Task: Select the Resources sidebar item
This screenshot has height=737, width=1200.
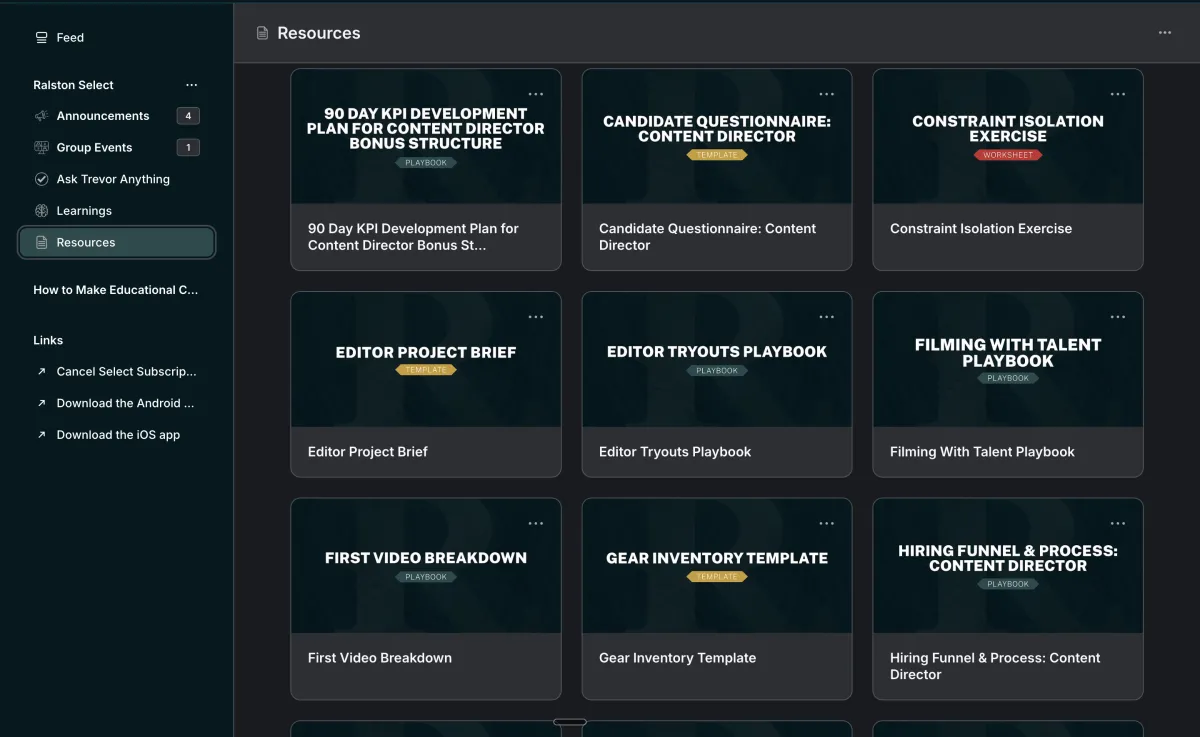Action: pos(116,243)
